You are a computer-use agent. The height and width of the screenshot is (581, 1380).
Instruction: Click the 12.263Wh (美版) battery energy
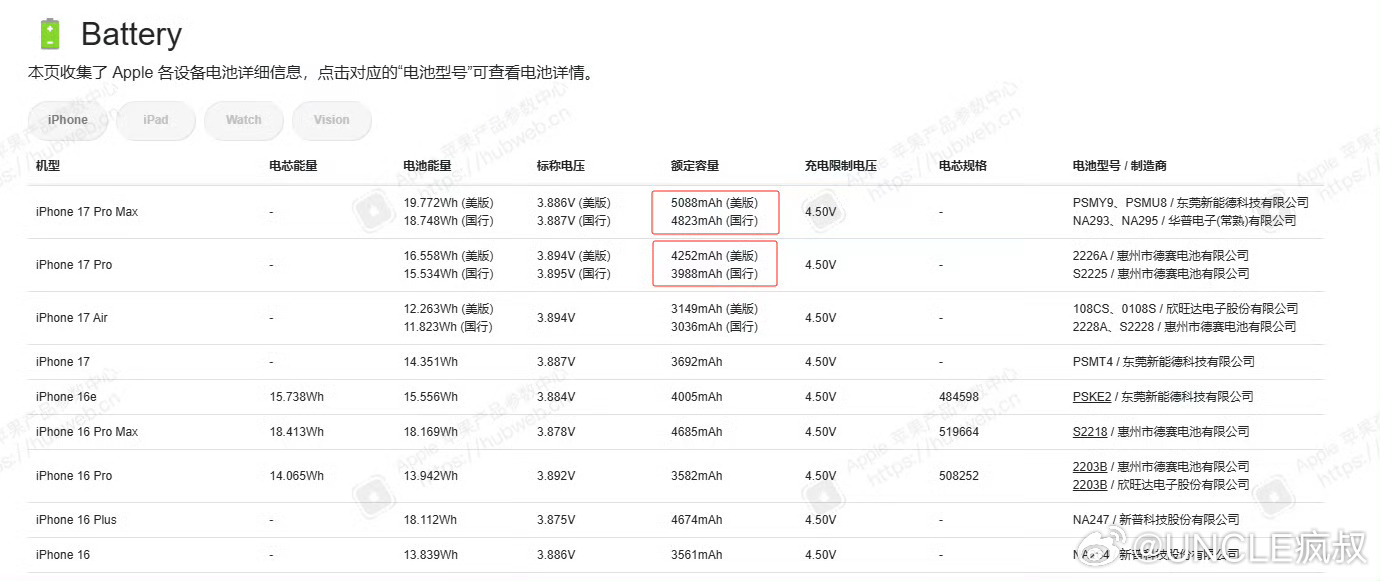point(449,309)
